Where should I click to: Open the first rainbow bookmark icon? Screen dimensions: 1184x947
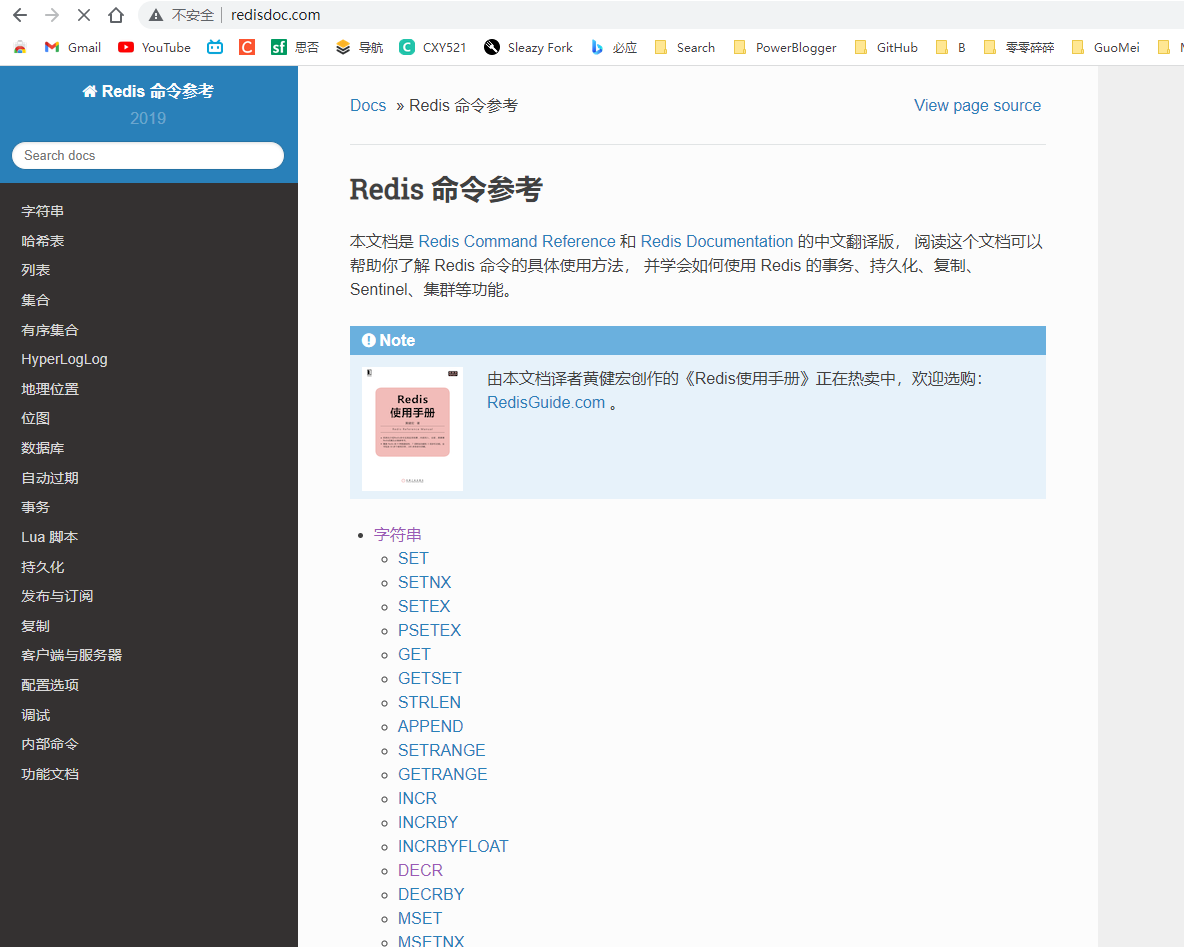(20, 48)
